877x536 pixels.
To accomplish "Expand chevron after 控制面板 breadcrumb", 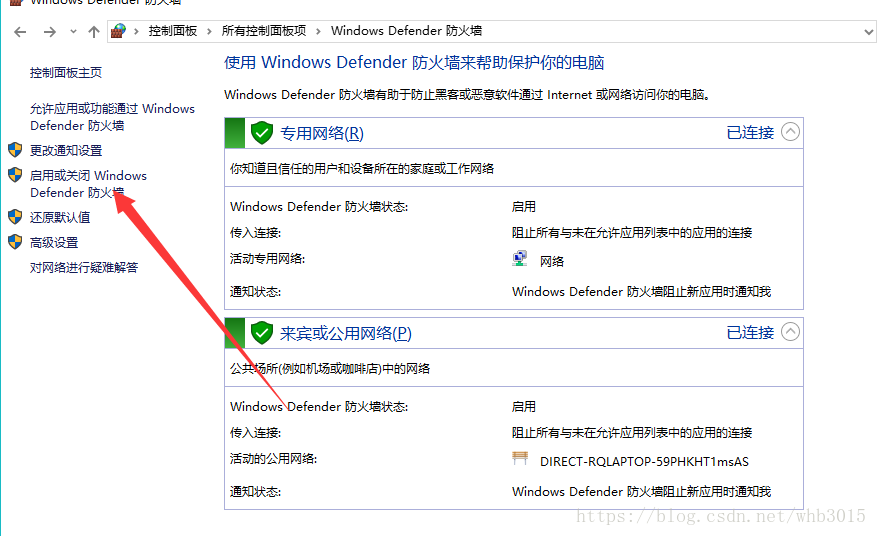I will click(209, 31).
